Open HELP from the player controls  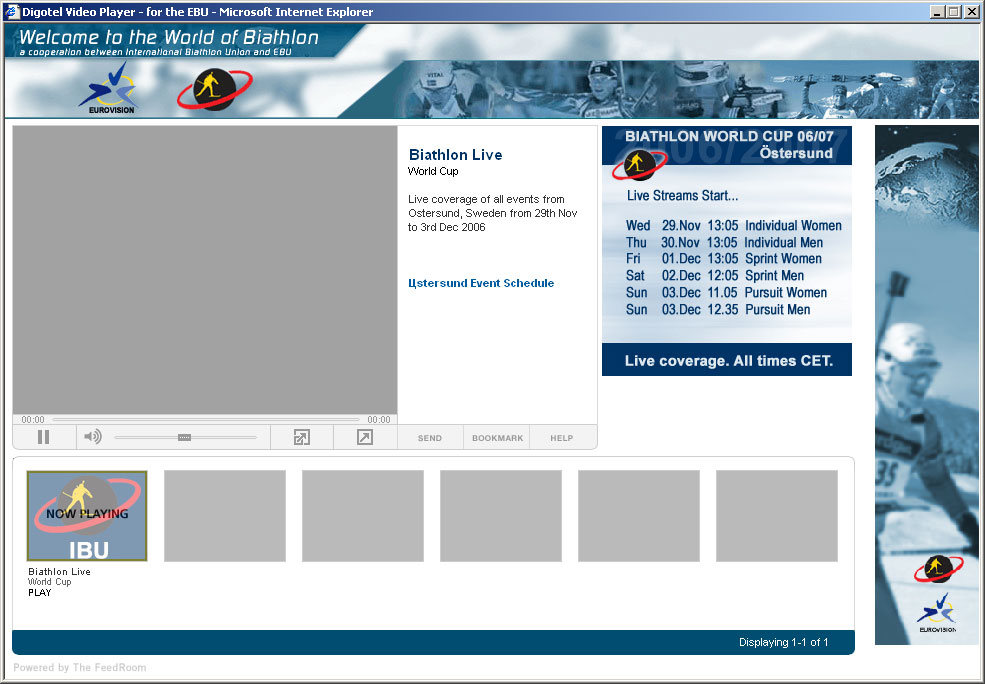pos(562,438)
